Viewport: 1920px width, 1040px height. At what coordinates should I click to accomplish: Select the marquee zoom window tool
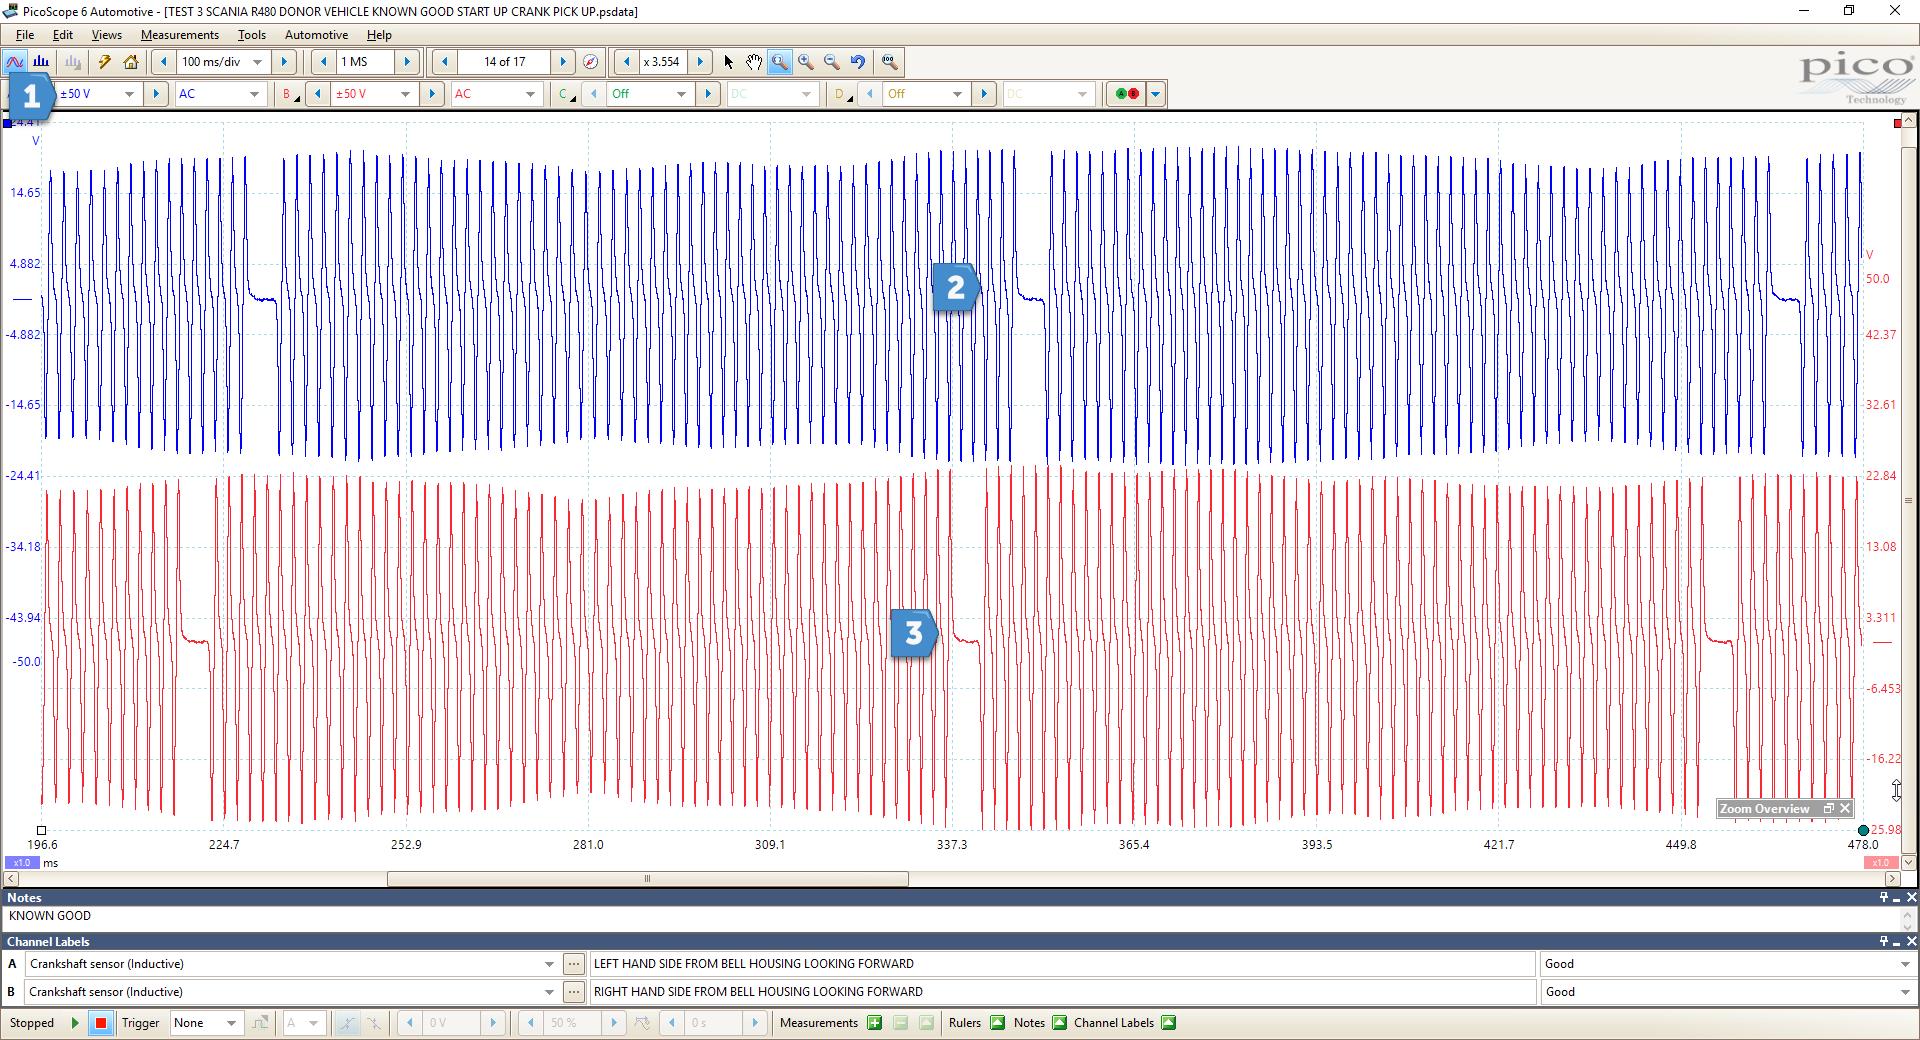coord(780,62)
